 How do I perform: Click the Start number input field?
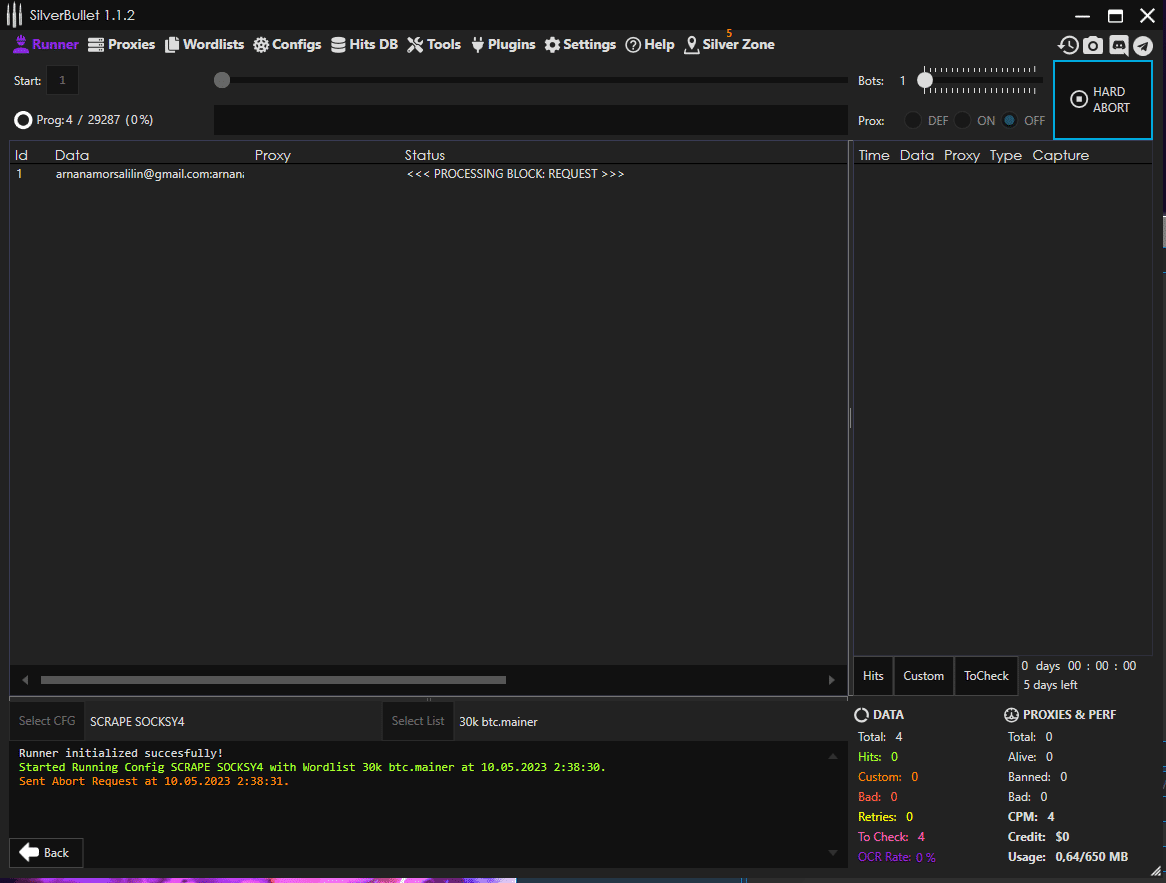(x=62, y=80)
